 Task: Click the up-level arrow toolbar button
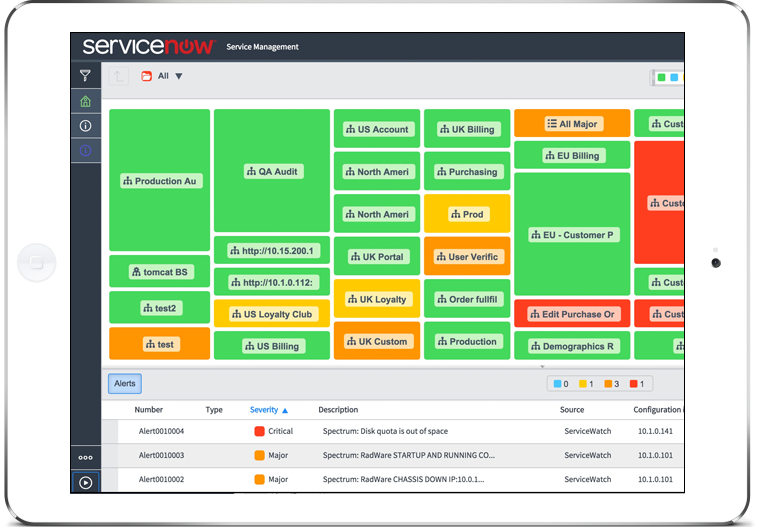(119, 76)
